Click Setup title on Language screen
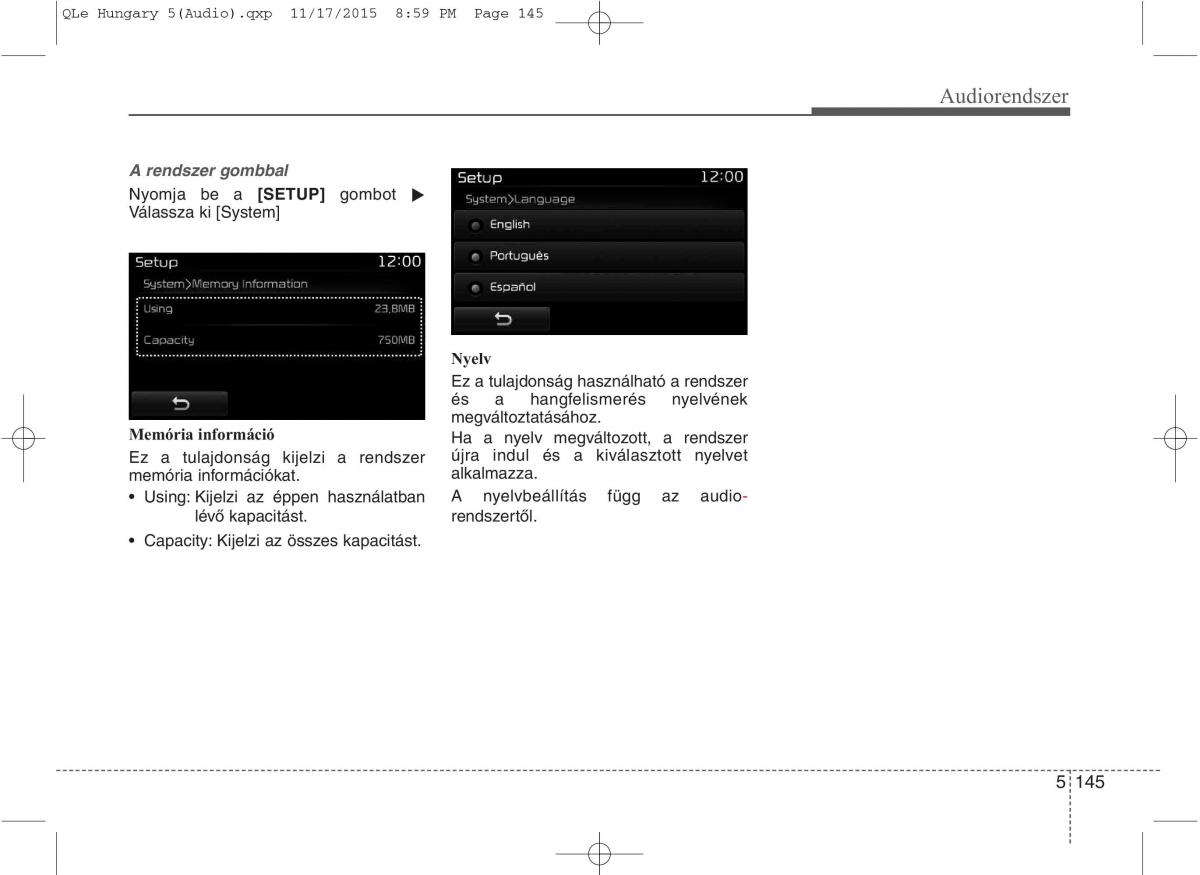This screenshot has width=1200, height=875. coord(480,177)
